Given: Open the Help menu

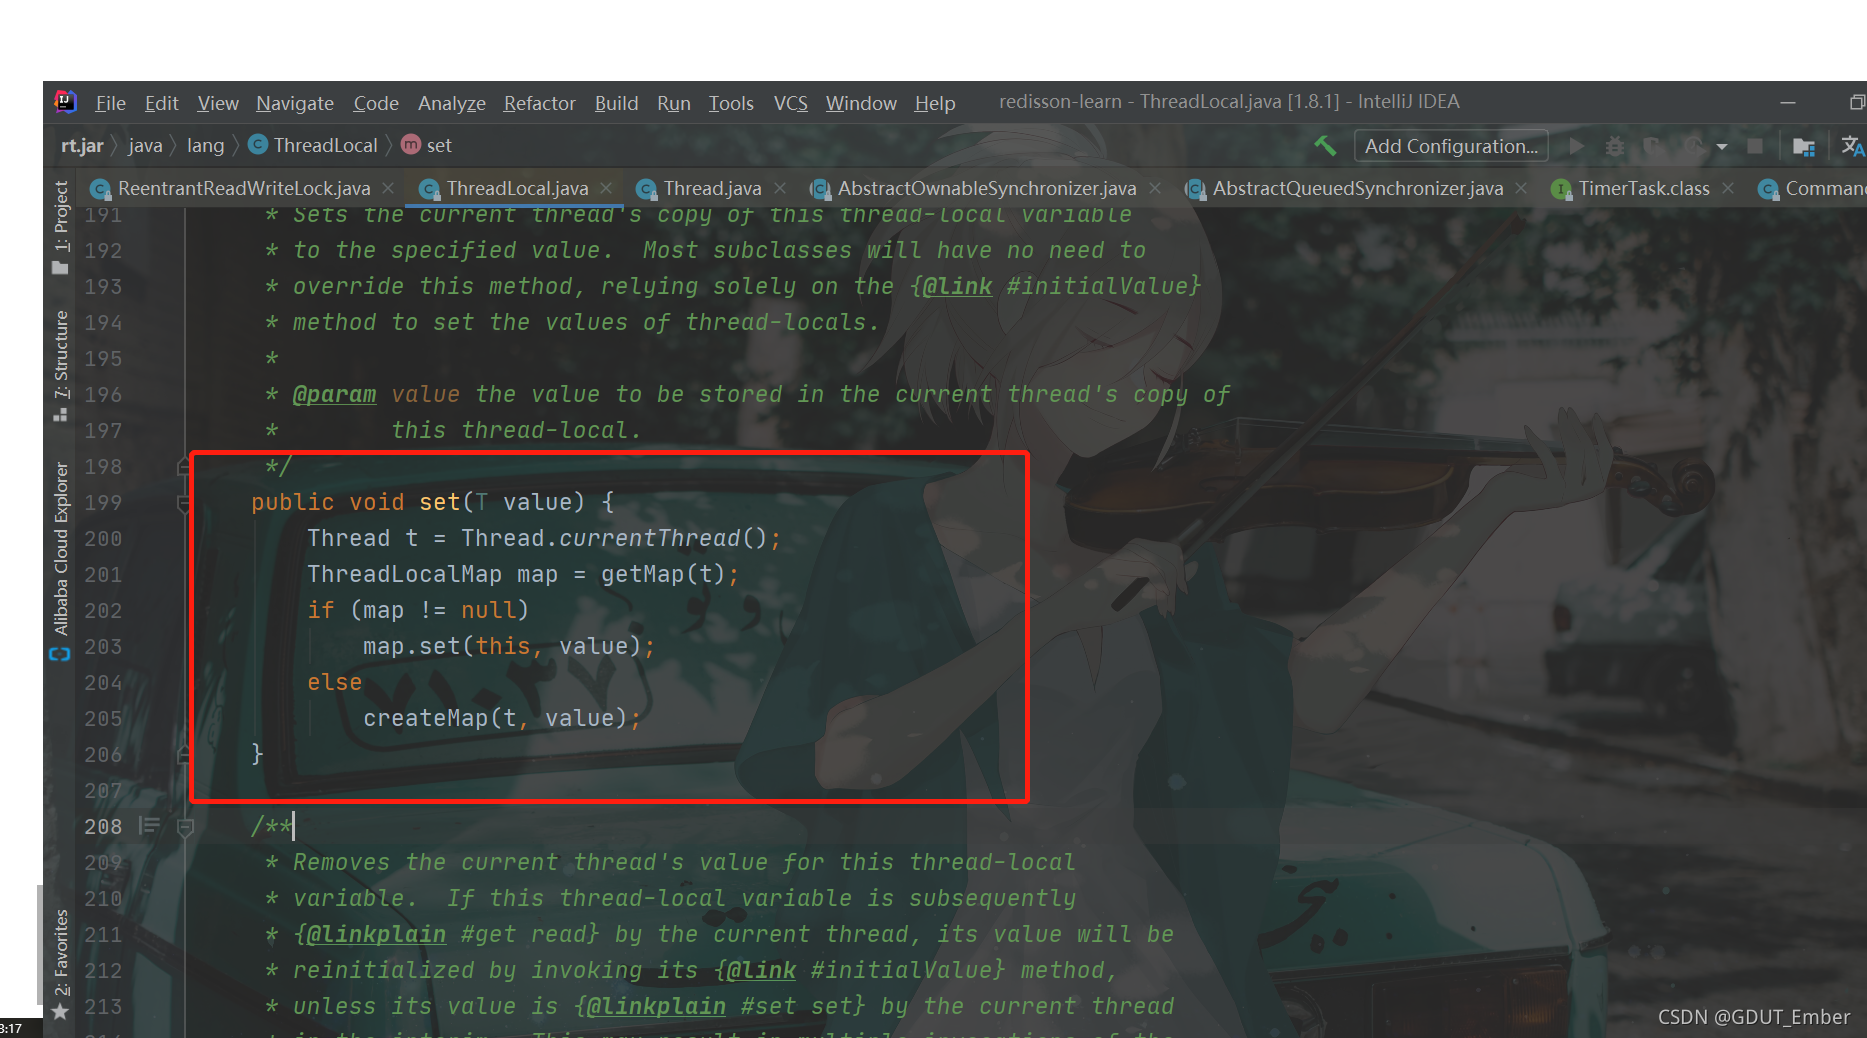Looking at the screenshot, I should click(935, 103).
